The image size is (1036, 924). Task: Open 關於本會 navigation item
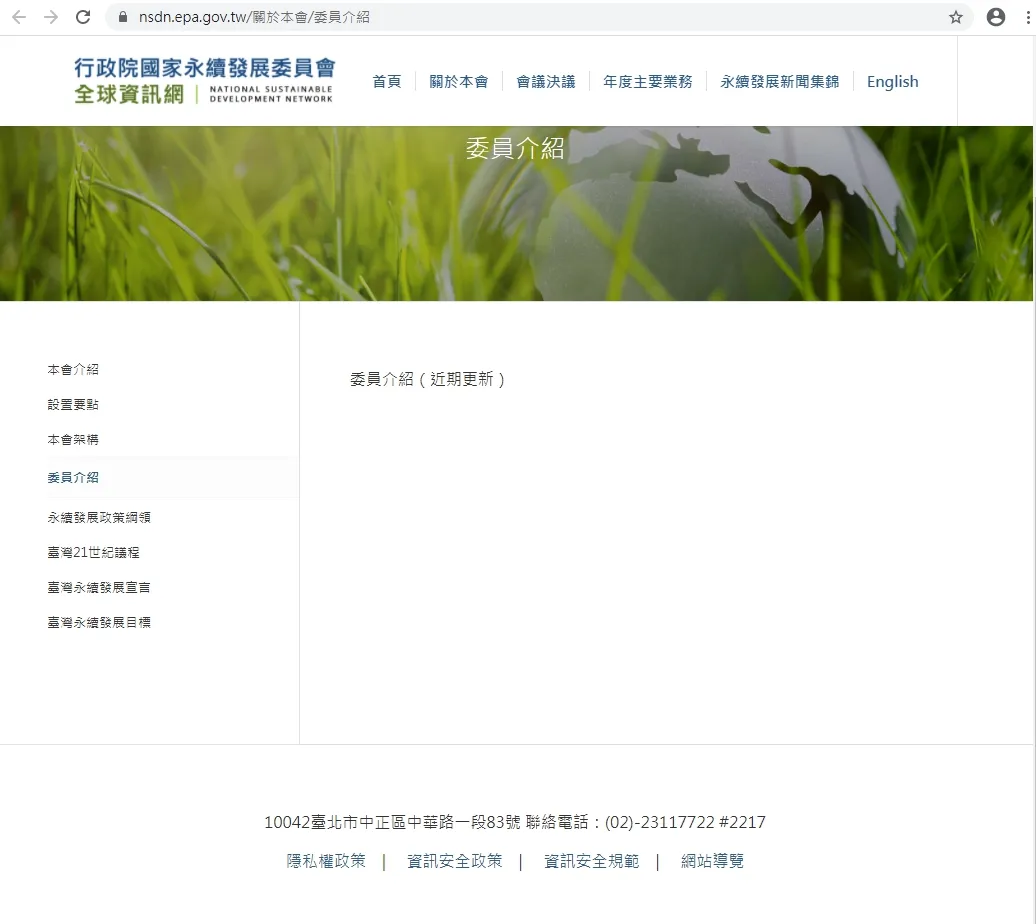tap(459, 81)
